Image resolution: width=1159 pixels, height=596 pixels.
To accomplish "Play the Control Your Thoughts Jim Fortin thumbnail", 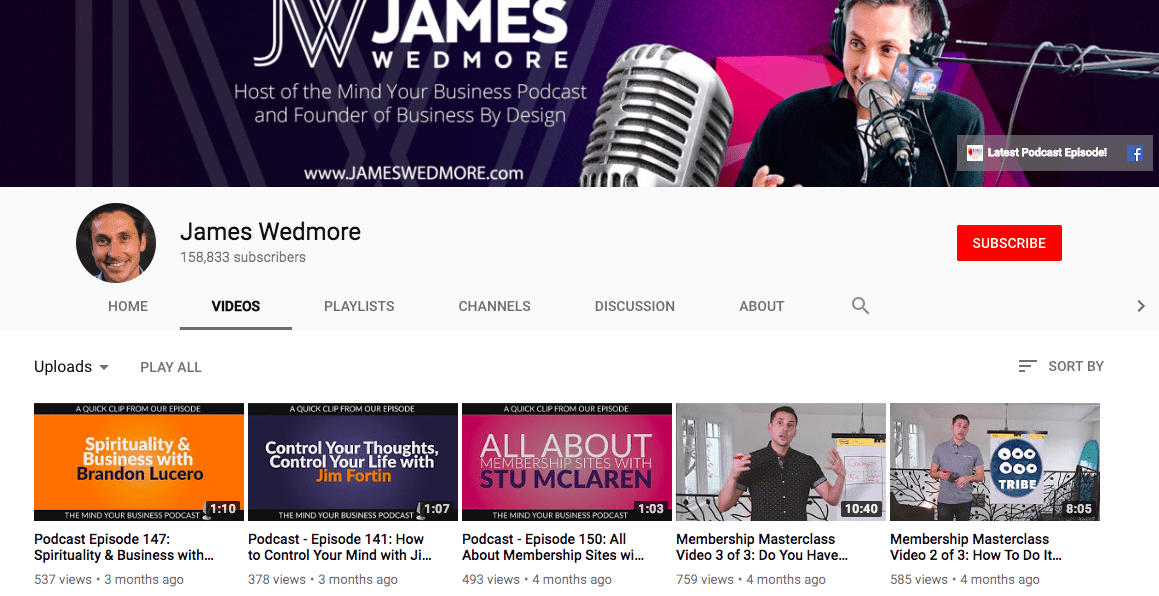I will [353, 462].
